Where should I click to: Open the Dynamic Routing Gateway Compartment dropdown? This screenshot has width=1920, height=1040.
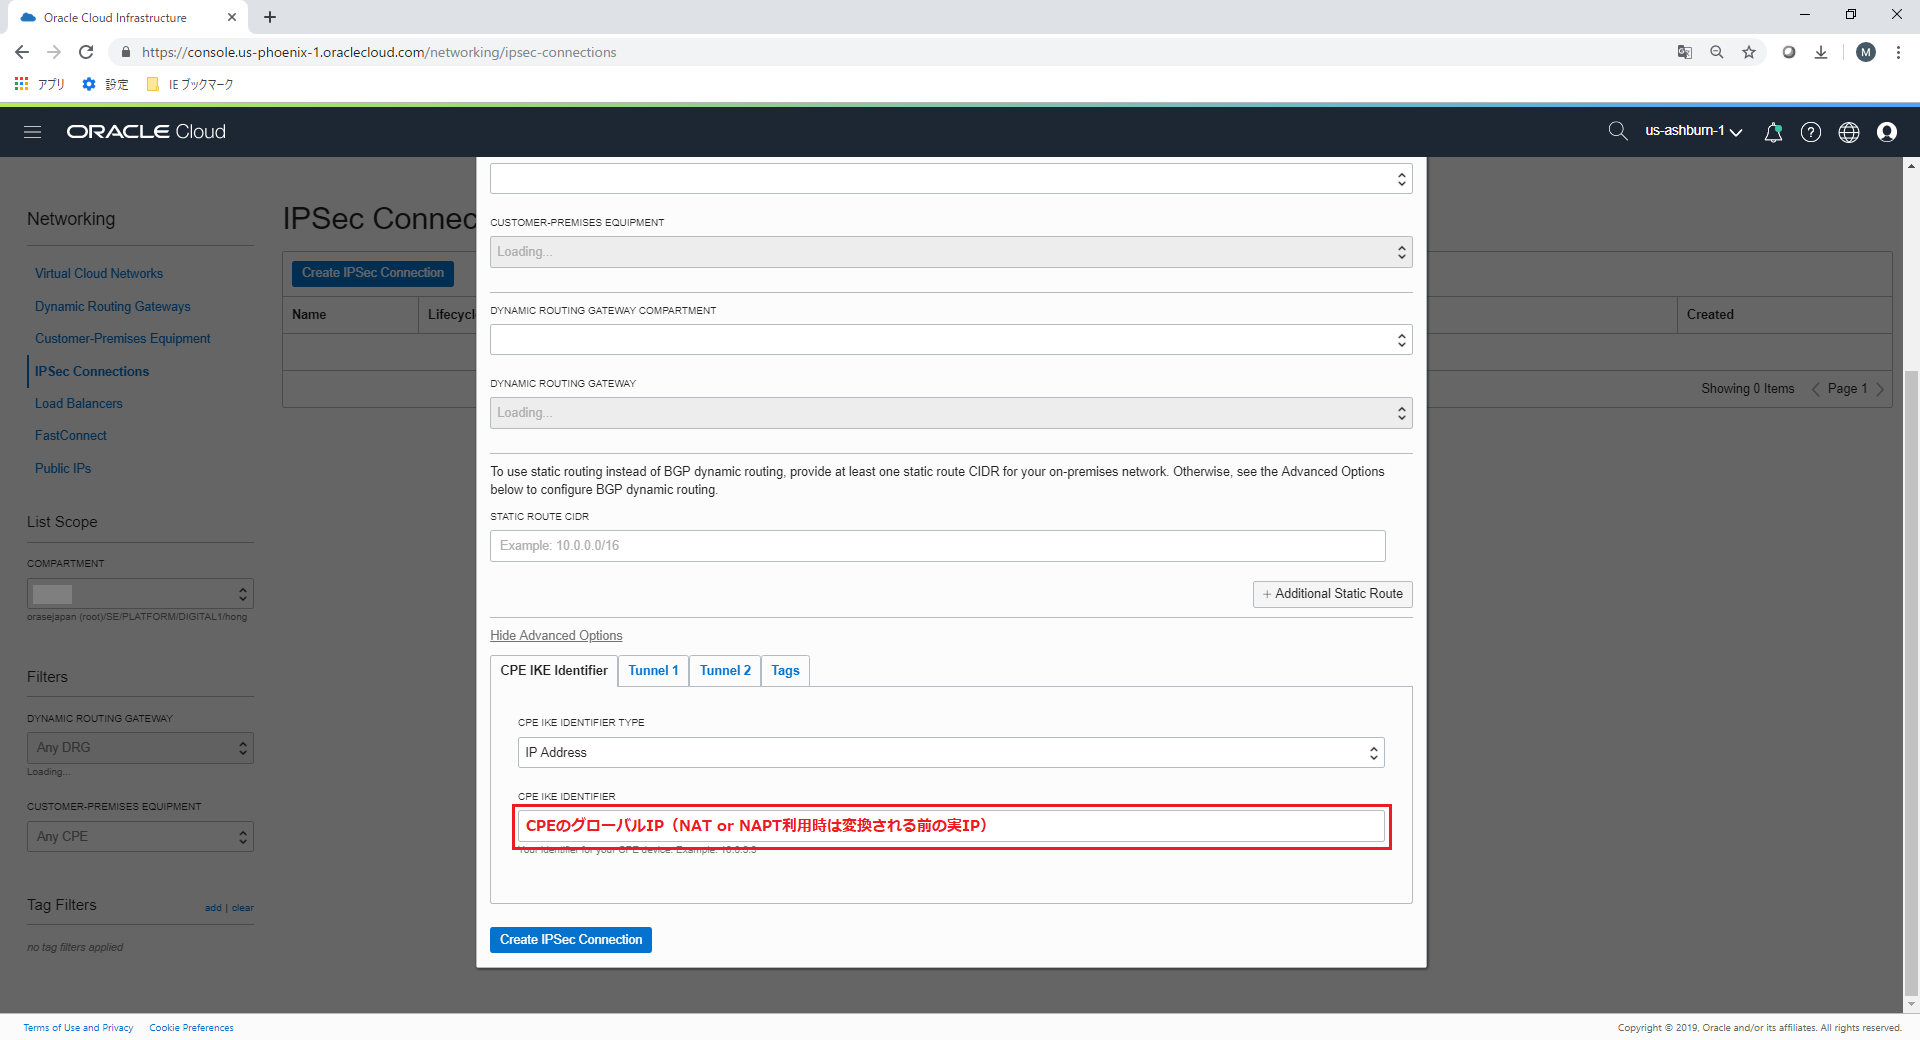coord(951,340)
